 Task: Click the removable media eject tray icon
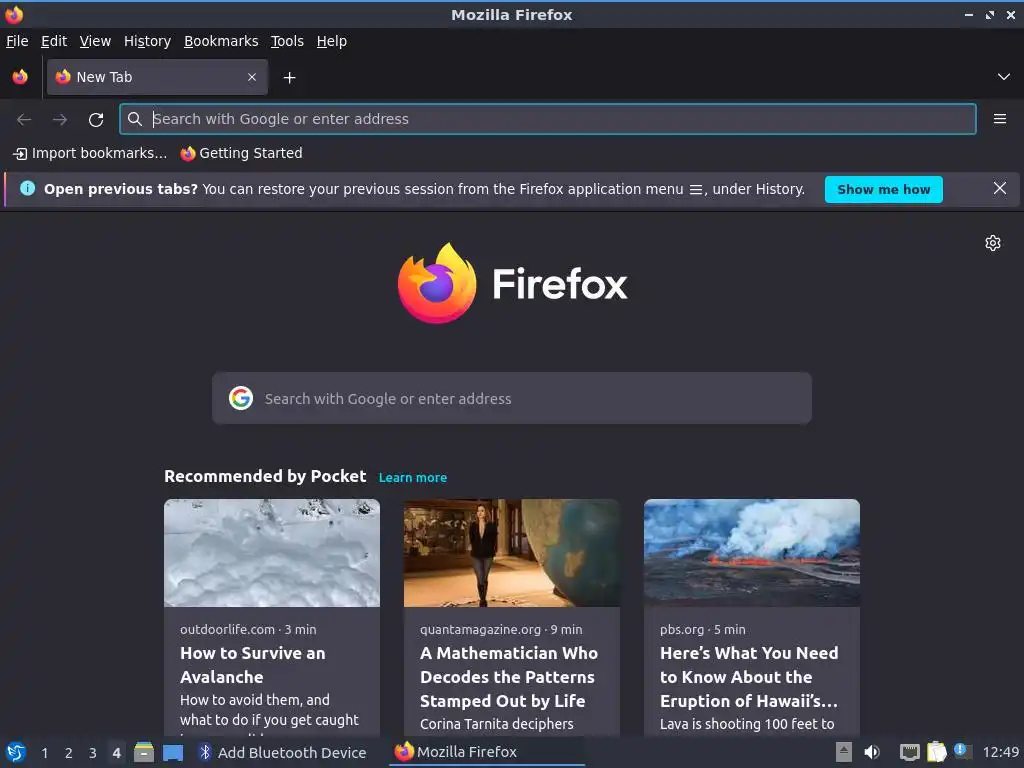844,752
